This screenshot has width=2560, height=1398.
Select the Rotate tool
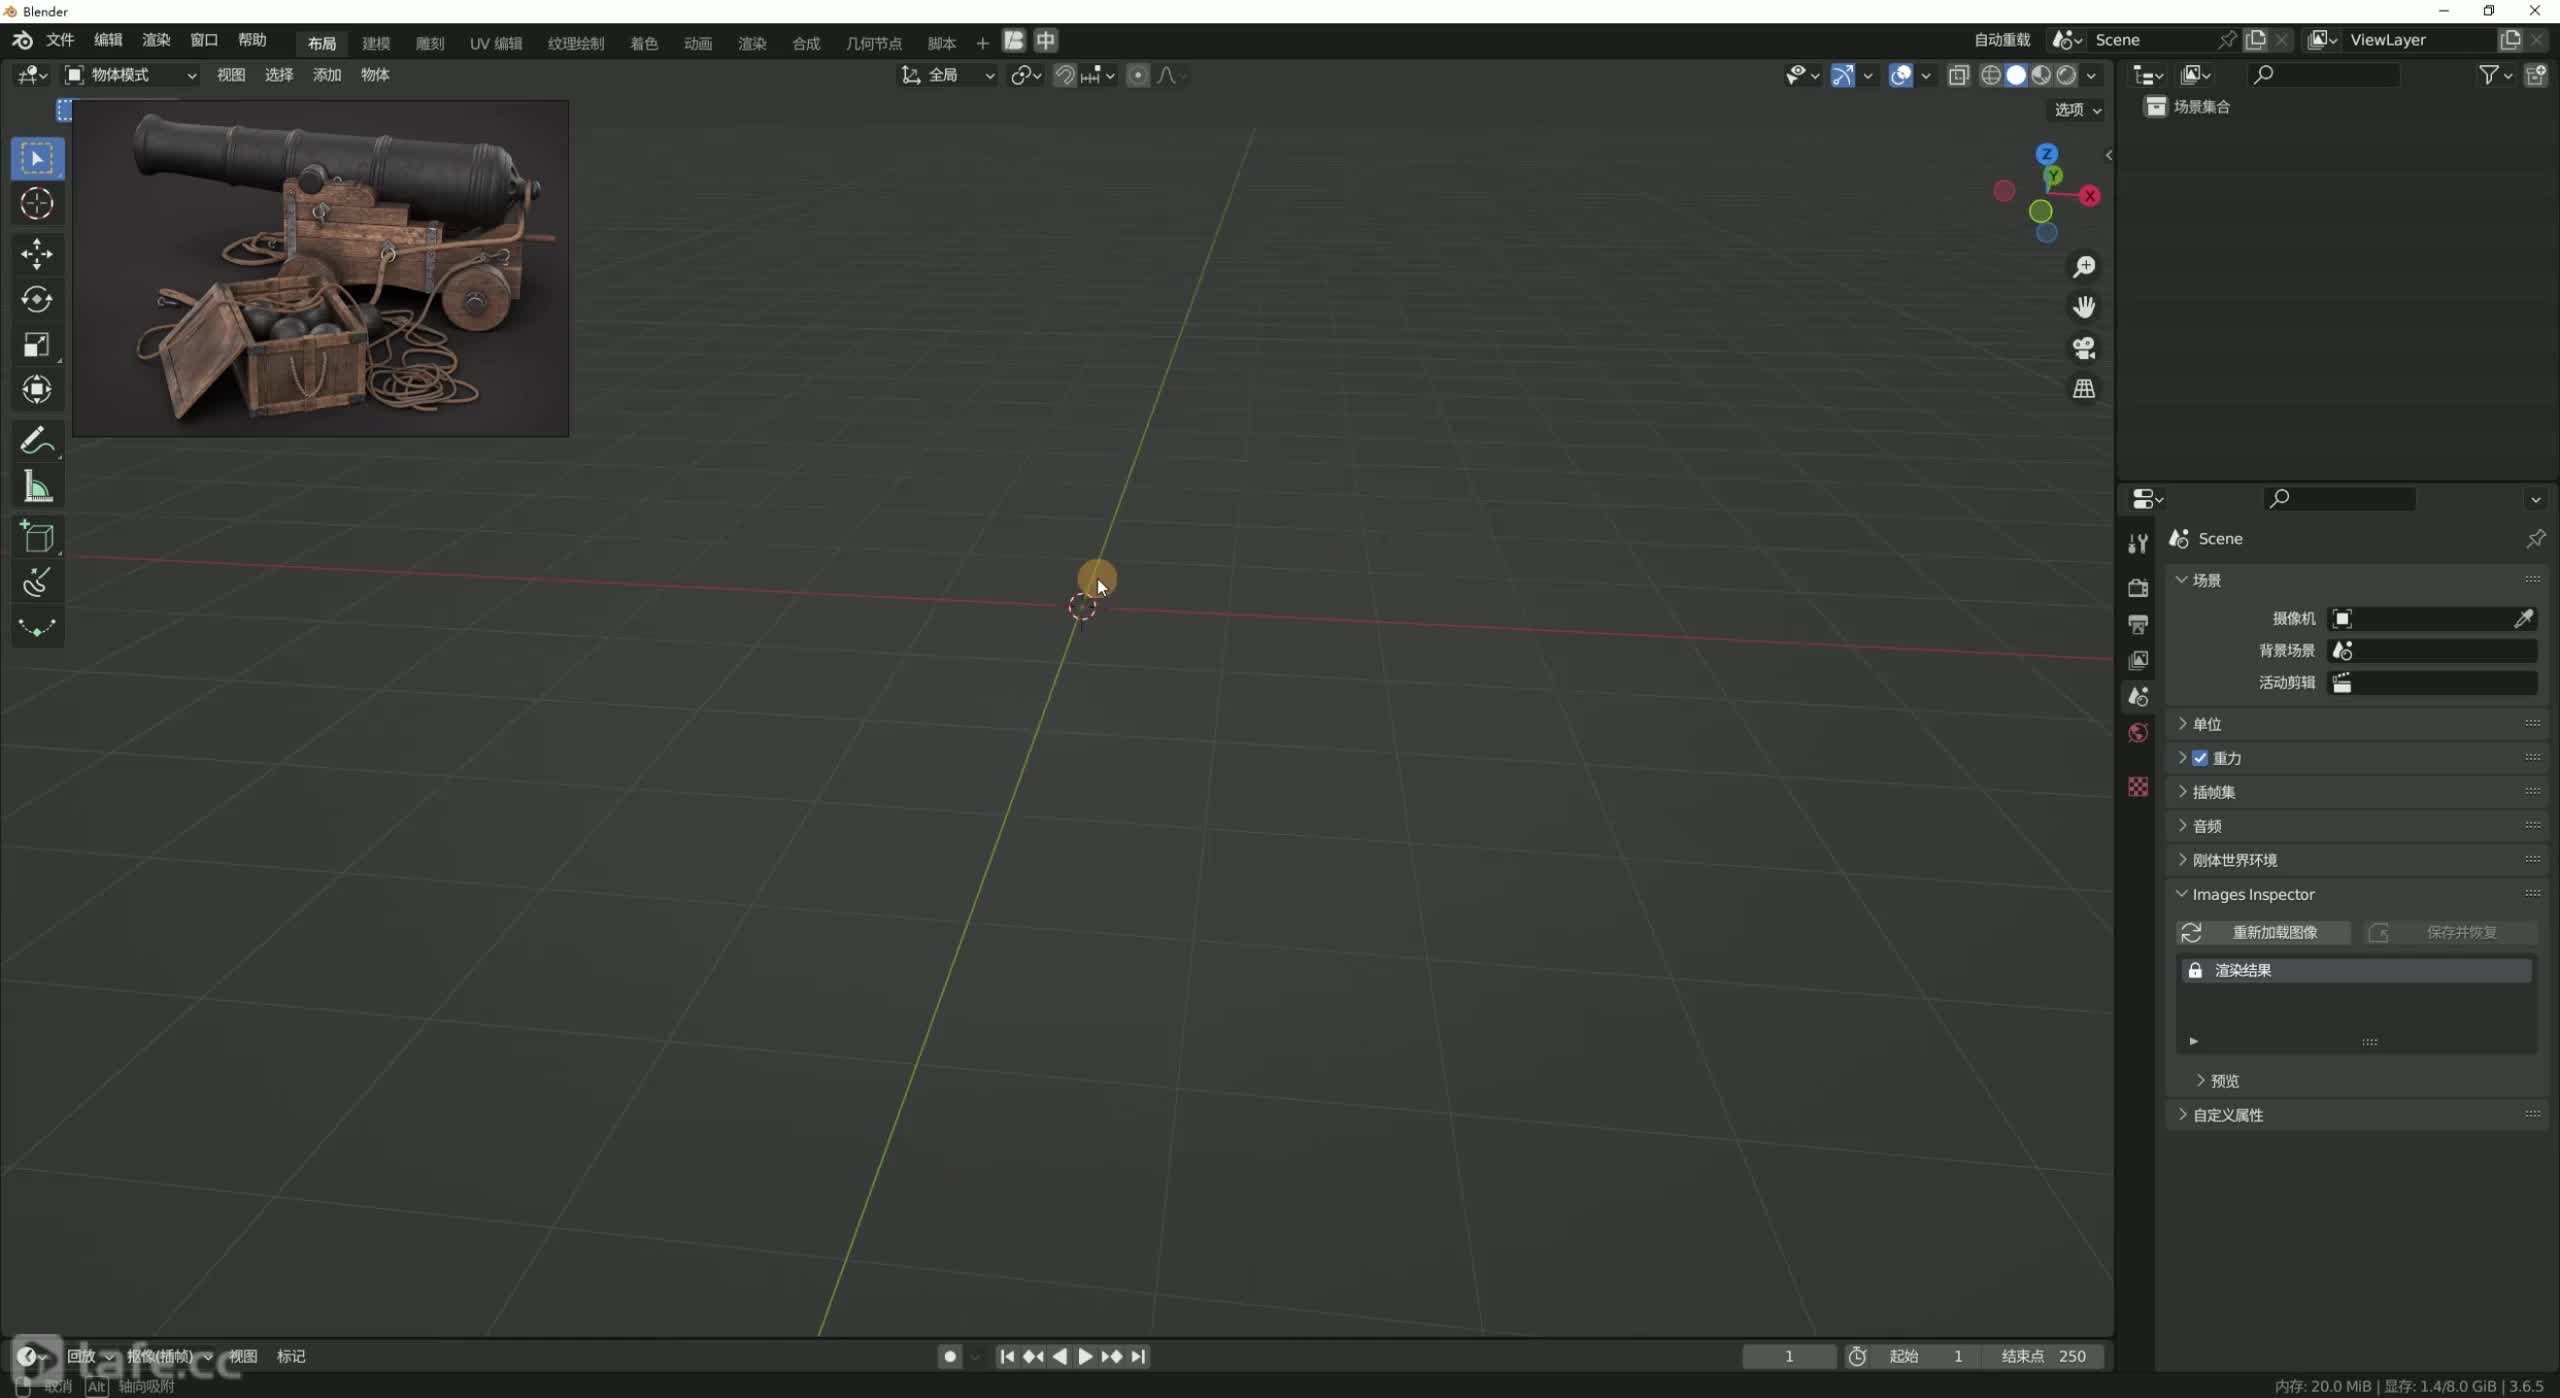pyautogui.click(x=37, y=299)
